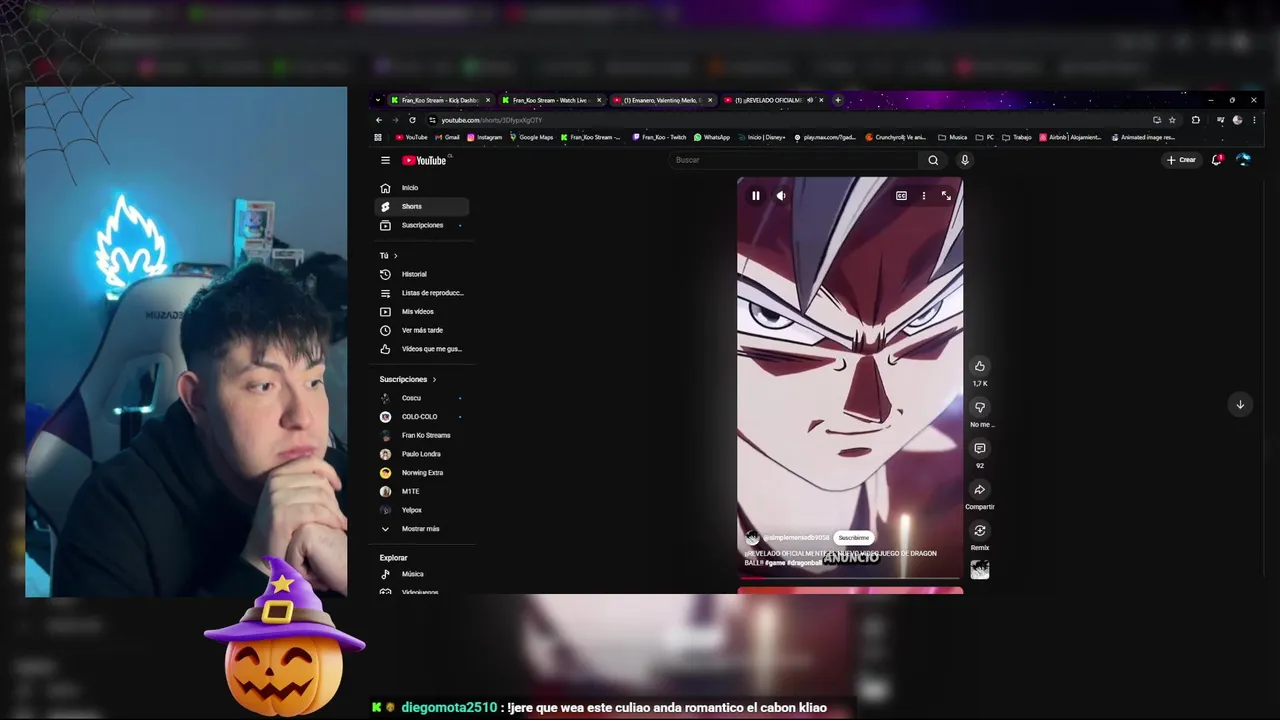This screenshot has height=720, width=1280.
Task: Expand the Suscripciones section header chevron
Action: pyautogui.click(x=434, y=379)
